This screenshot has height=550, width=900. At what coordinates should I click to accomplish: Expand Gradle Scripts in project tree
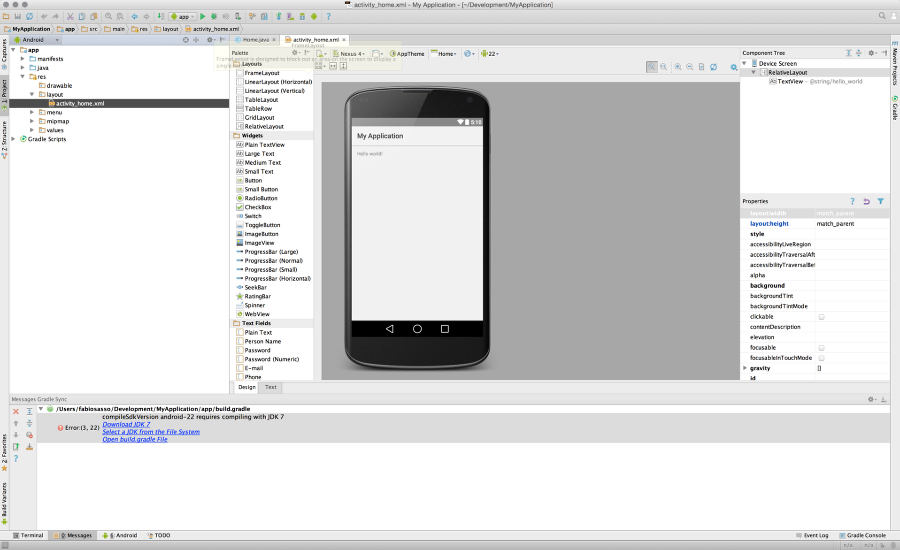(x=13, y=139)
